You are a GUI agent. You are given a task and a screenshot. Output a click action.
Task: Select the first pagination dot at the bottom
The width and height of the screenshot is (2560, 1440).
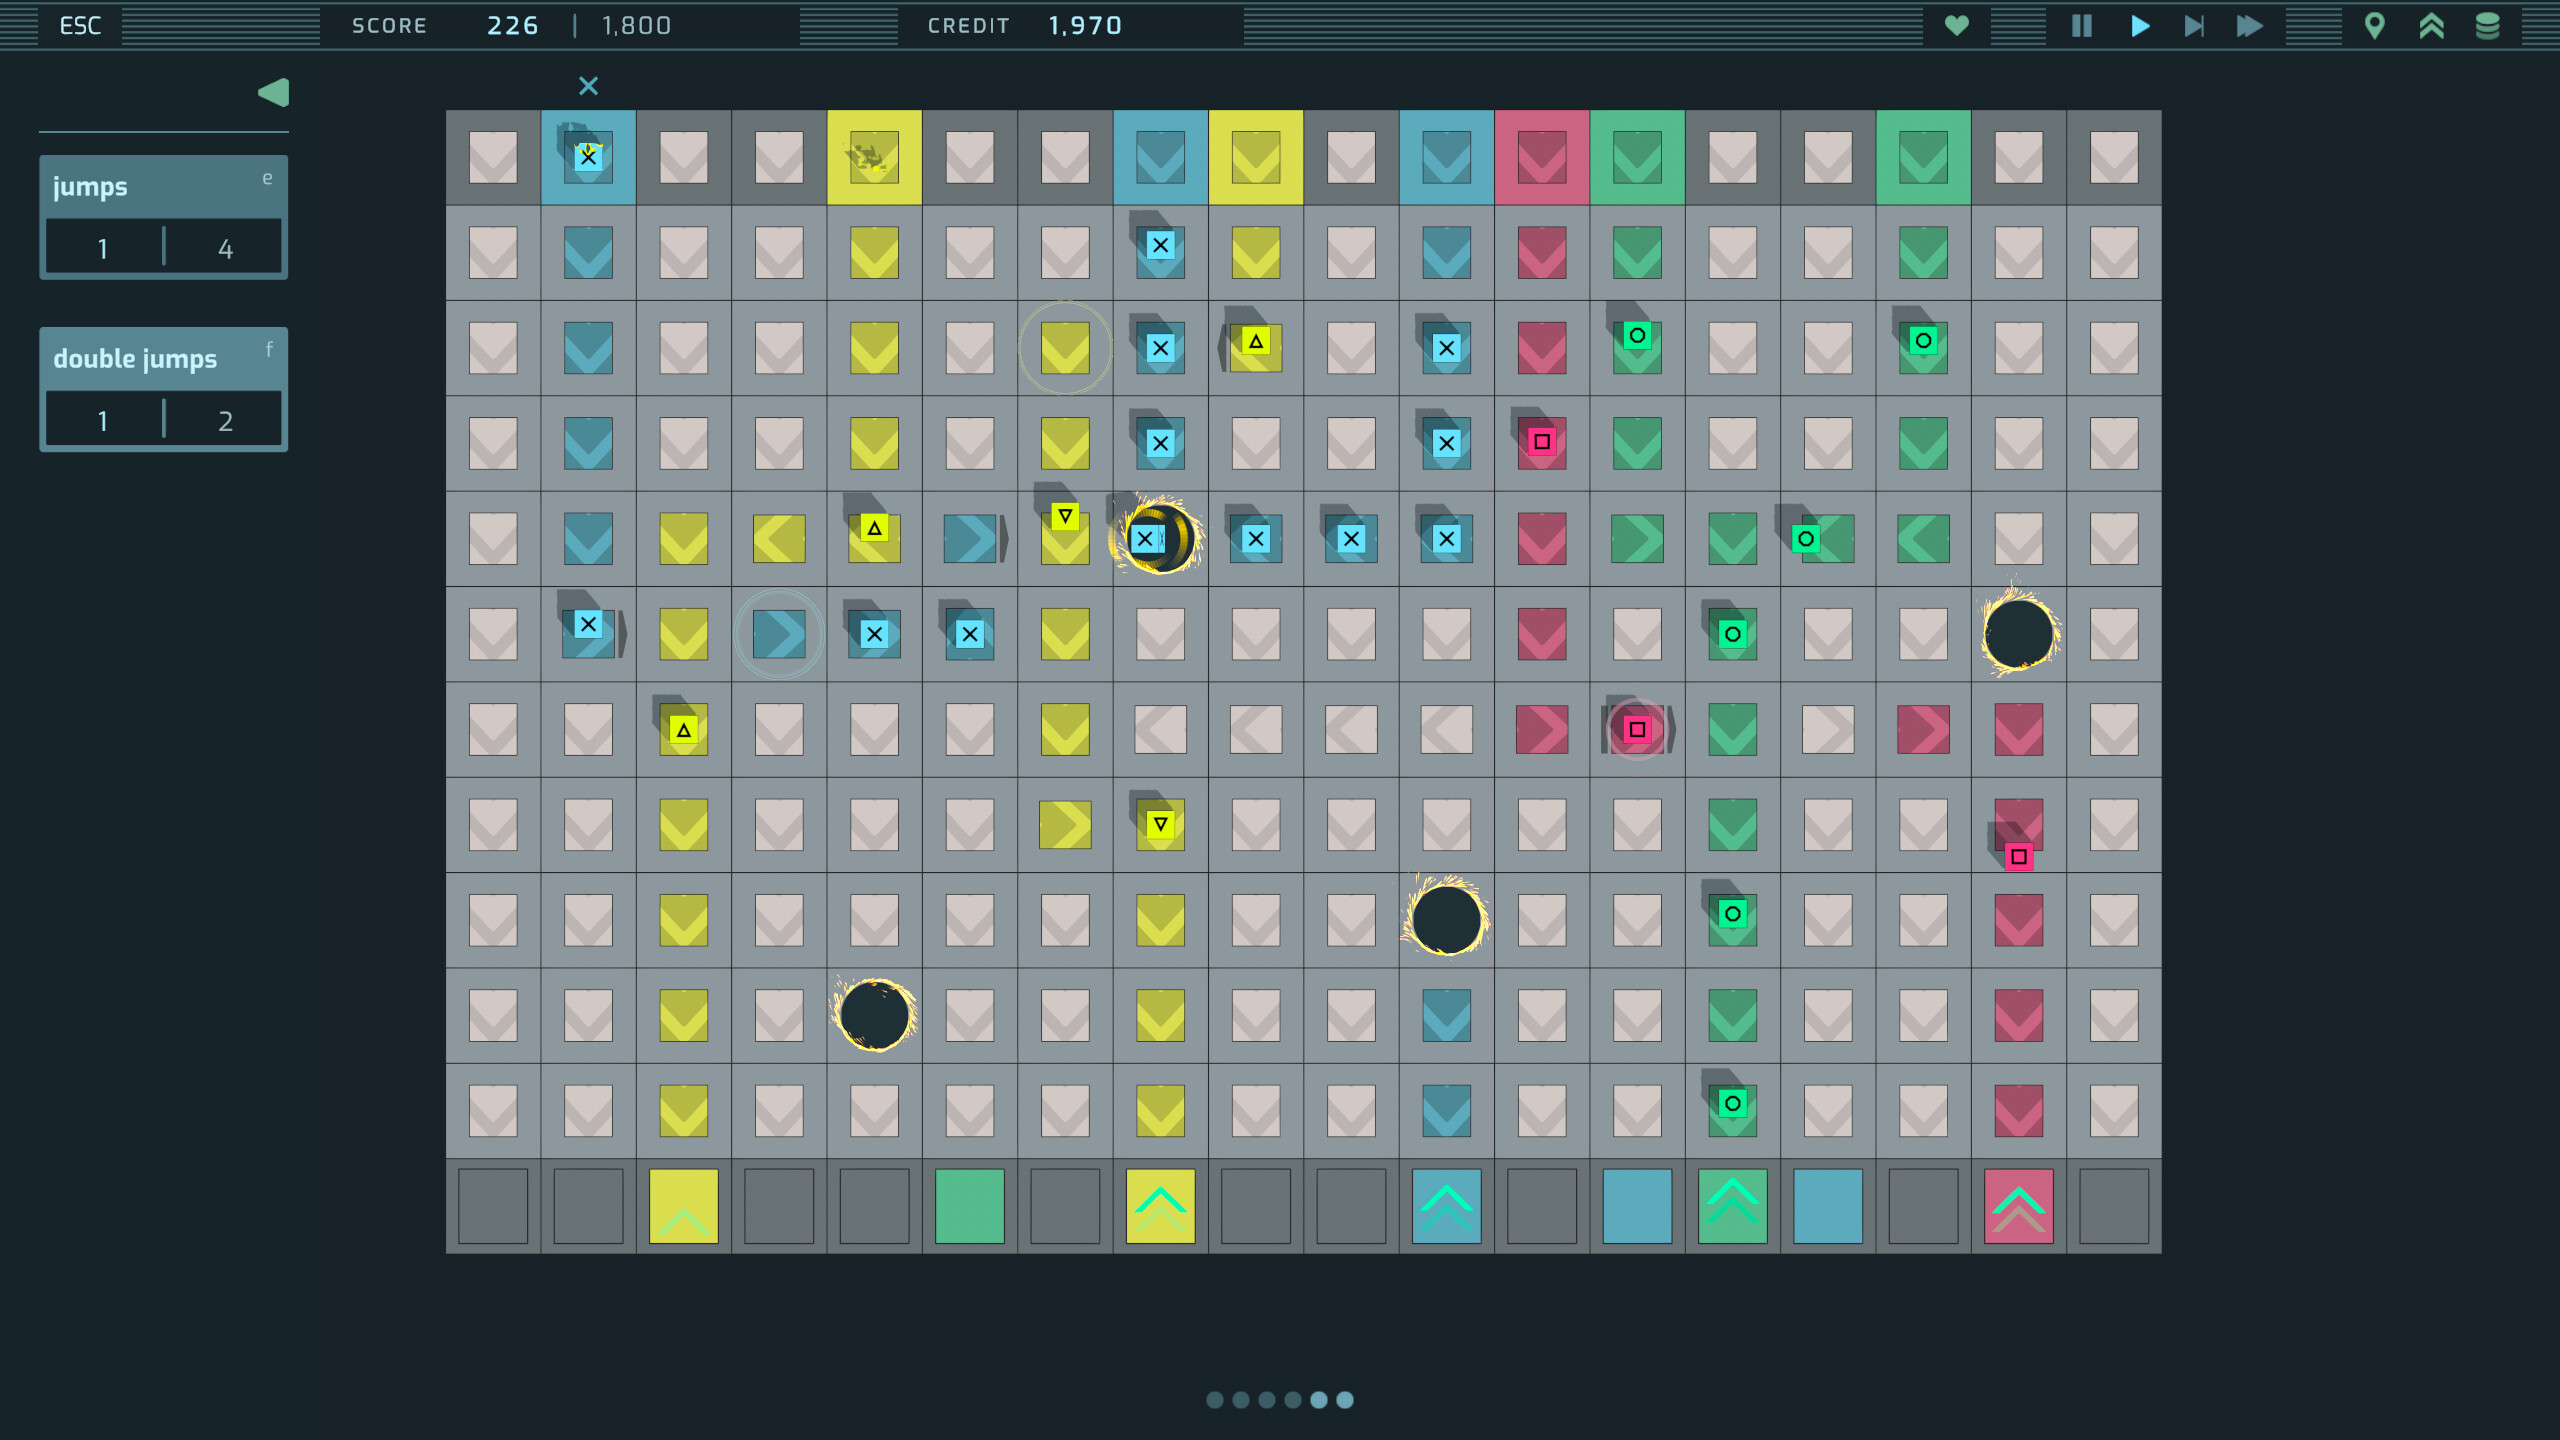point(1214,1400)
